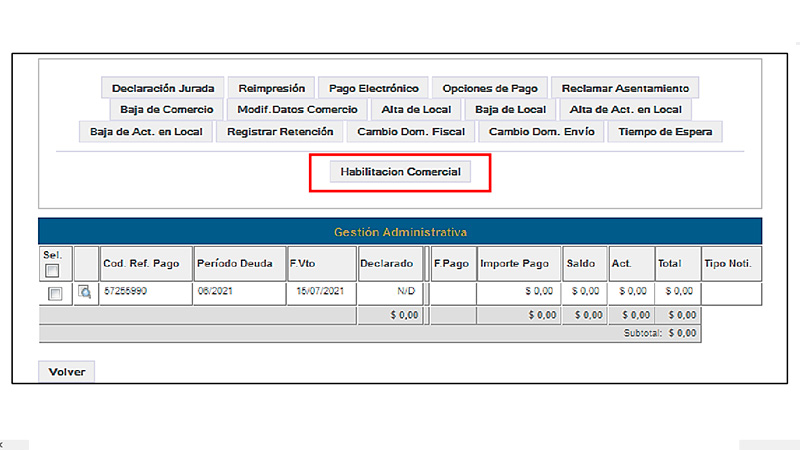Open Alta de Act. en Local
The width and height of the screenshot is (800, 450).
pos(625,109)
